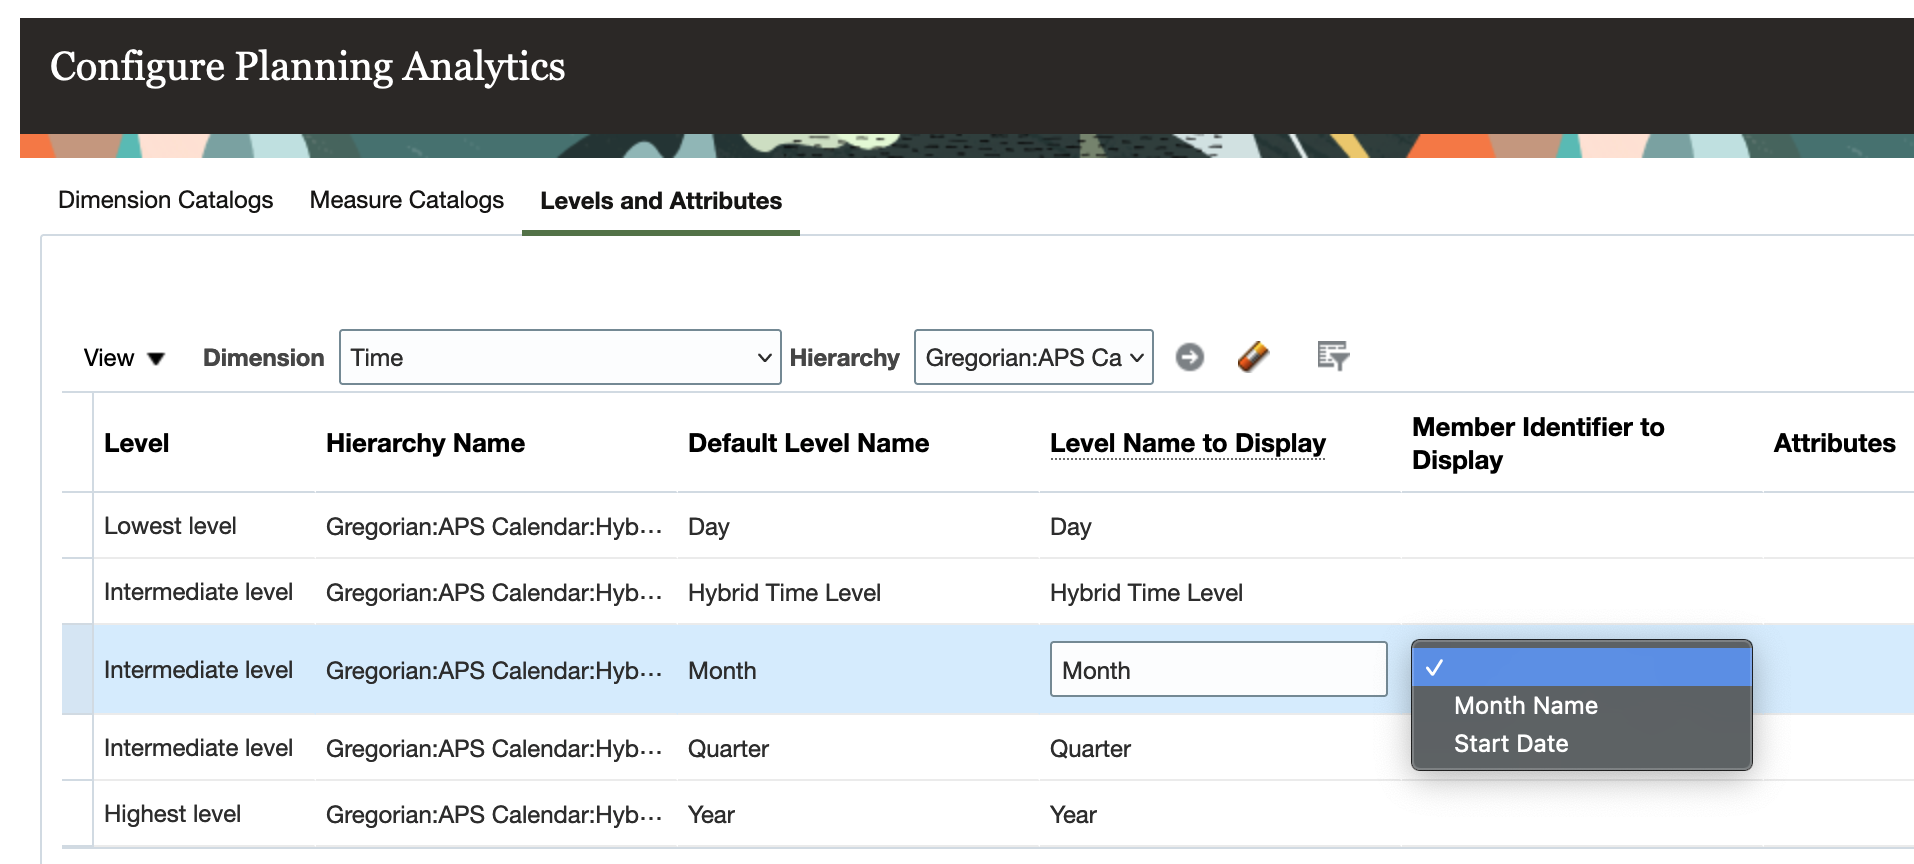Image resolution: width=1914 pixels, height=864 pixels.
Task: Click the Attributes column header
Action: 1833,443
